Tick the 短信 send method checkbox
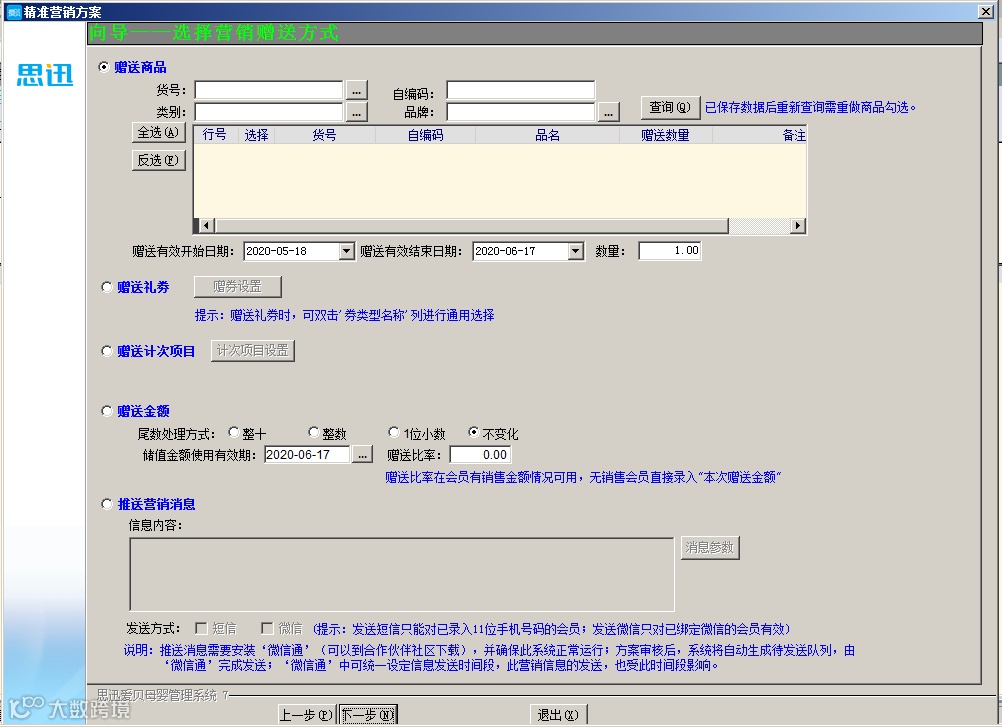The height and width of the screenshot is (727, 1002). pos(201,628)
